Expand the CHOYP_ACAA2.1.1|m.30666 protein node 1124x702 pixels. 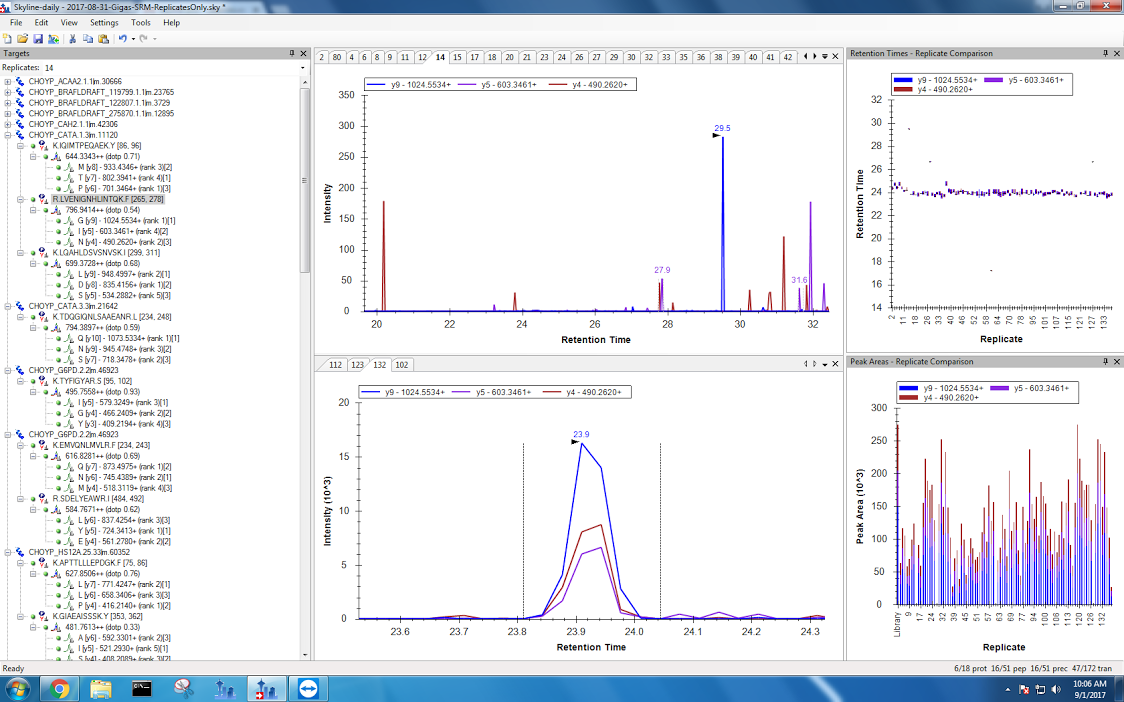click(8, 81)
